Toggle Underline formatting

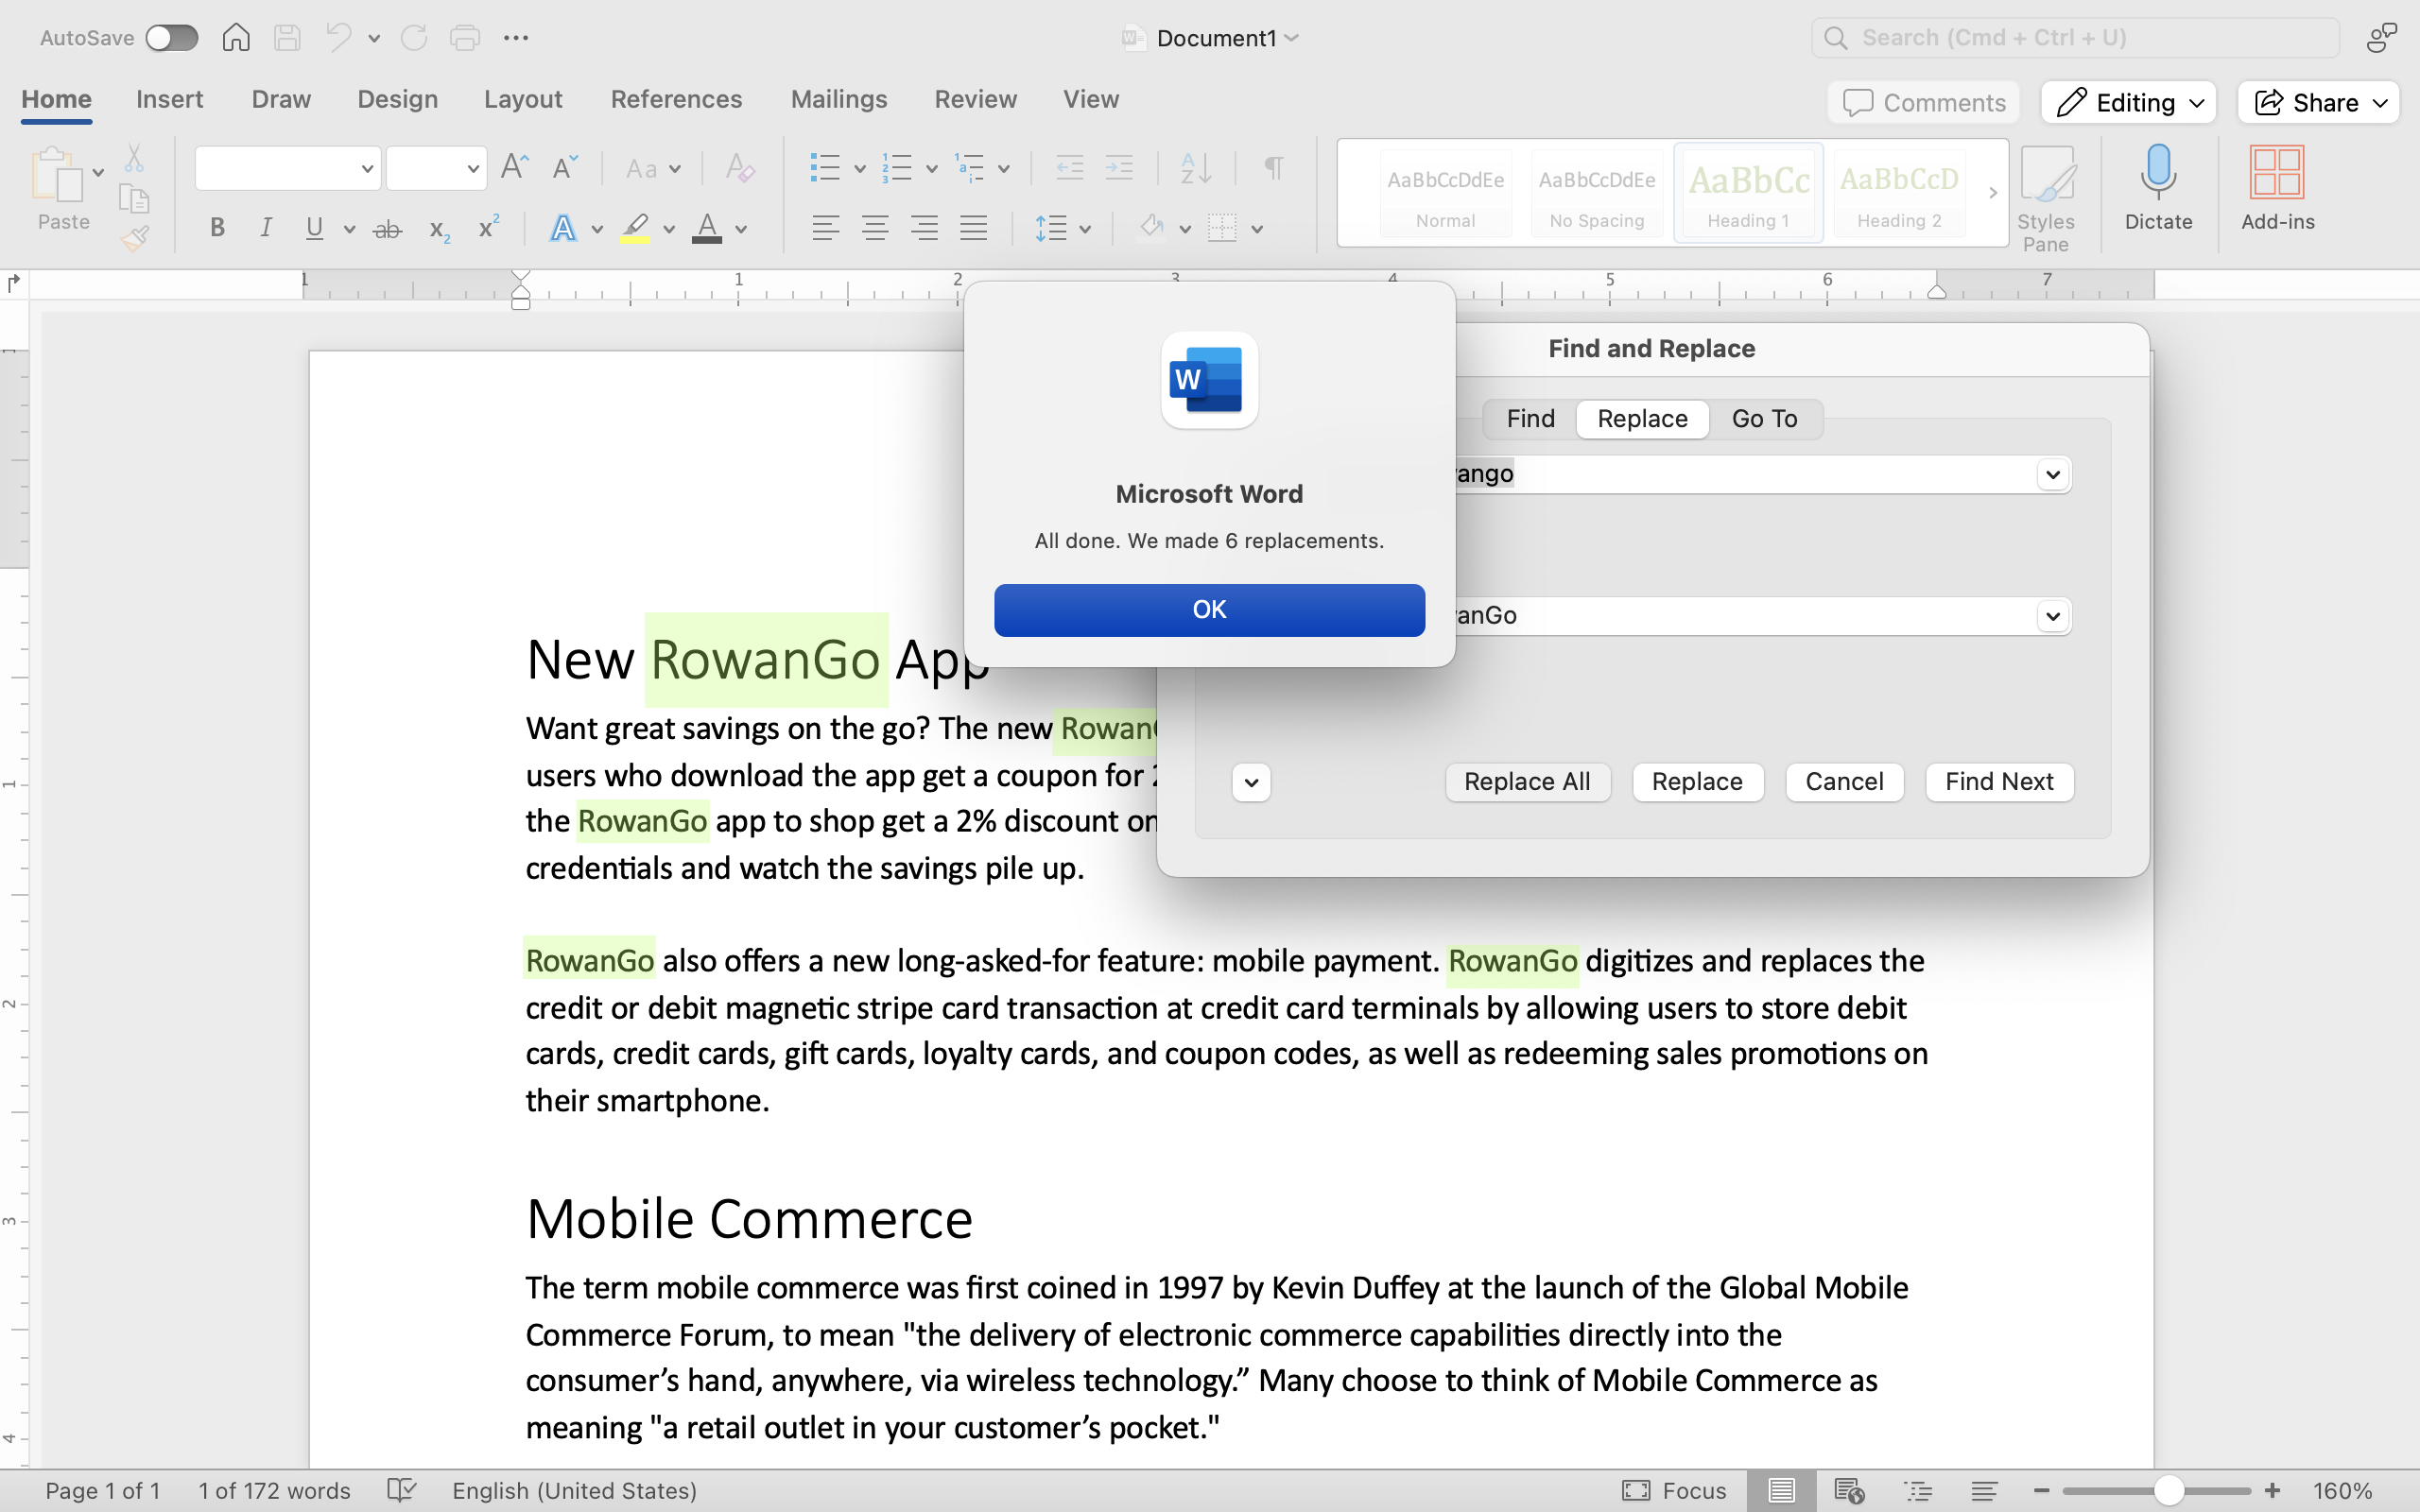click(314, 229)
